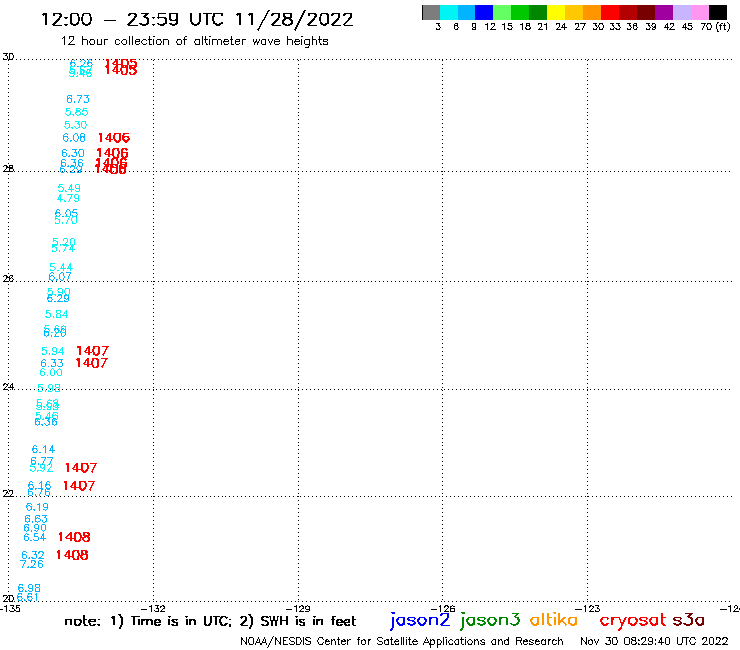Image resolution: width=740 pixels, height=650 pixels.
Task: Select the jason3 satellite label
Action: coord(490,620)
